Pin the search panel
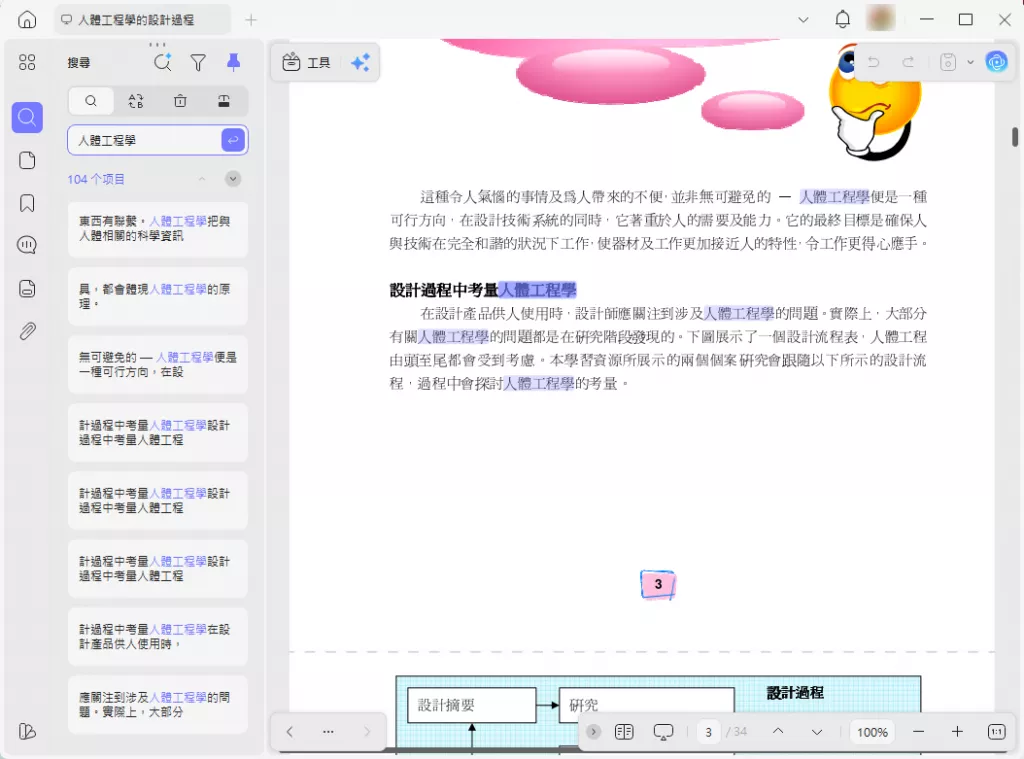The image size is (1024, 759). (x=233, y=62)
